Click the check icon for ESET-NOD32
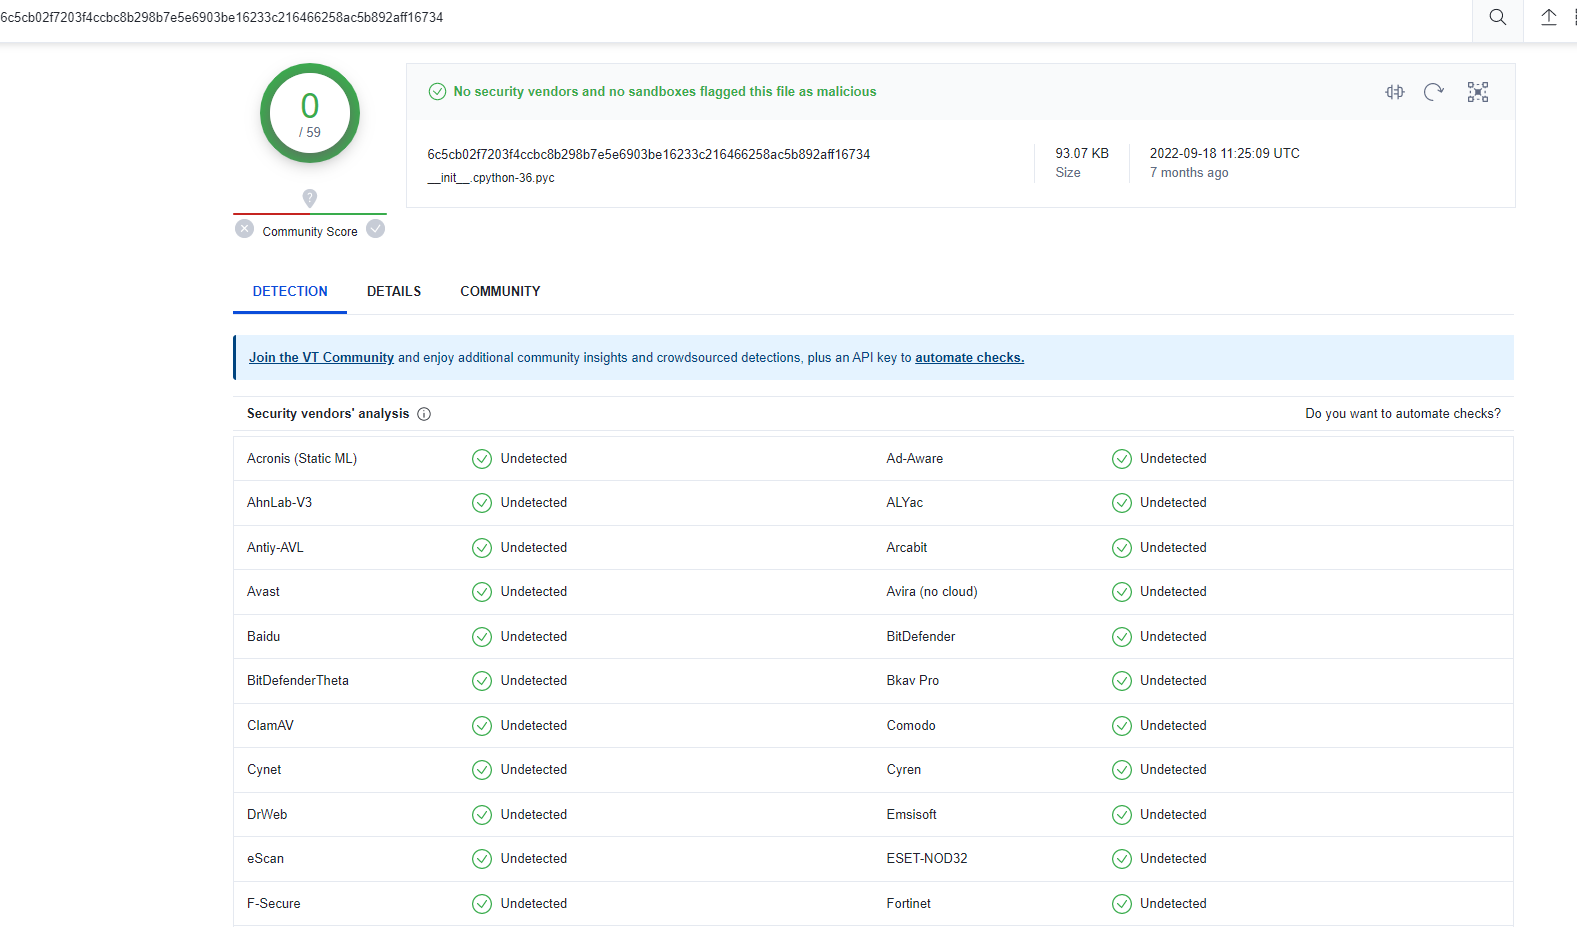This screenshot has width=1577, height=927. (1122, 859)
